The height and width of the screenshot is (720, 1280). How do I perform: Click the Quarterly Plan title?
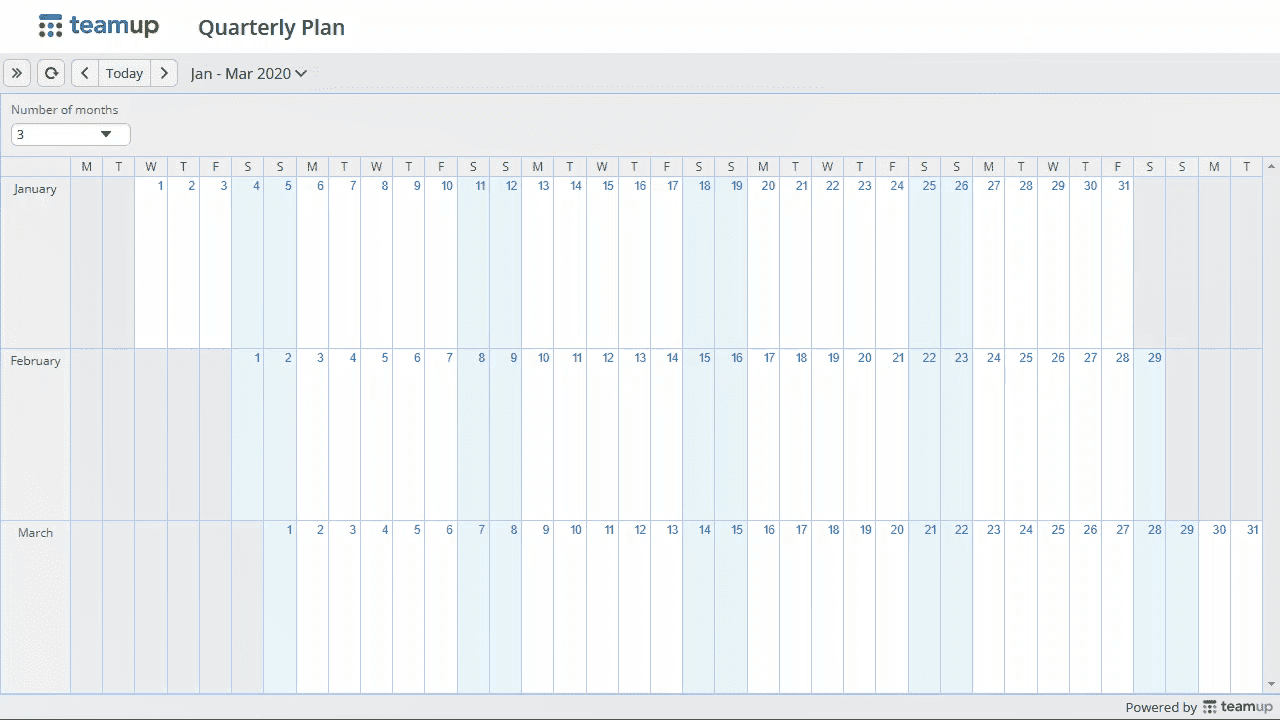point(271,28)
